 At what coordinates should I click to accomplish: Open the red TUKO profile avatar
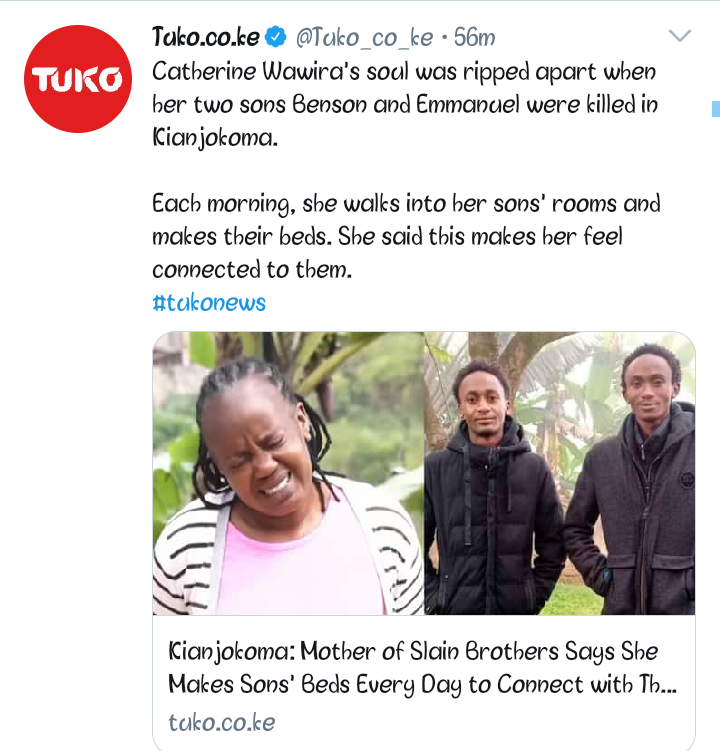(78, 79)
